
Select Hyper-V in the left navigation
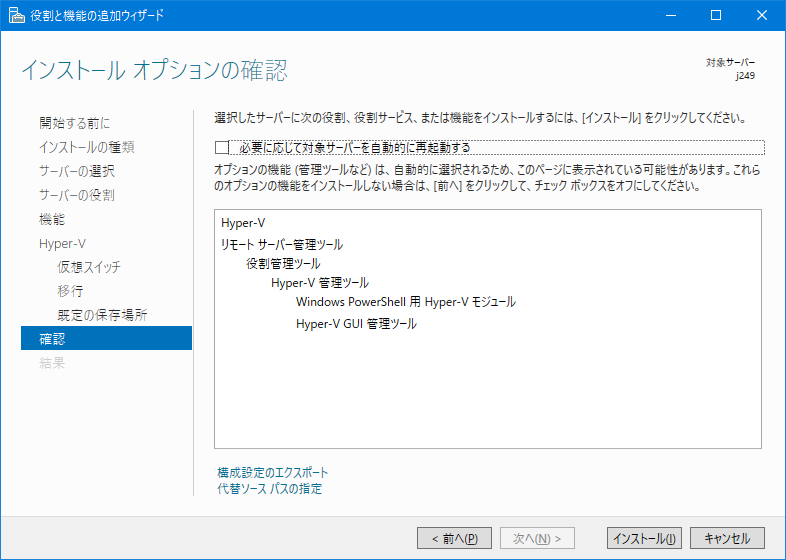[x=62, y=243]
